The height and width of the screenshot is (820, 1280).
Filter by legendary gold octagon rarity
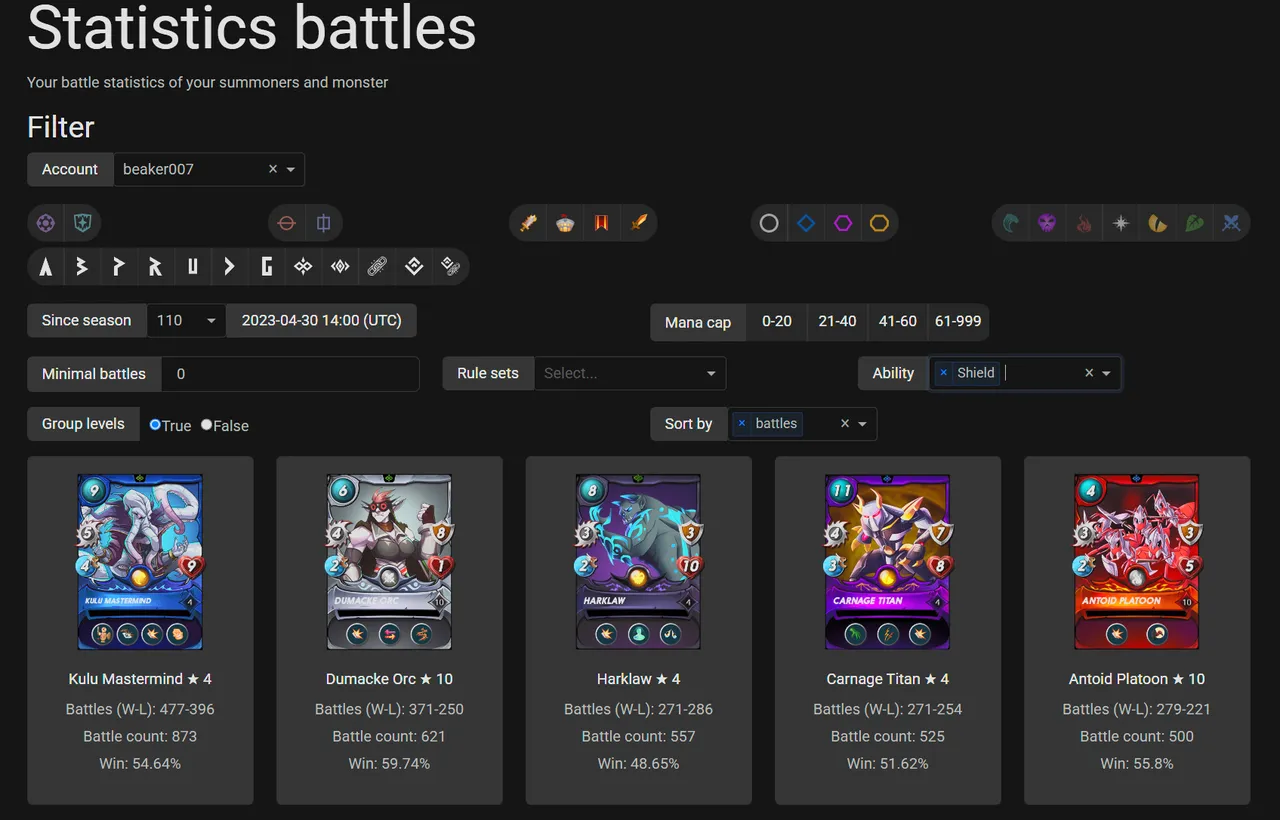[879, 223]
